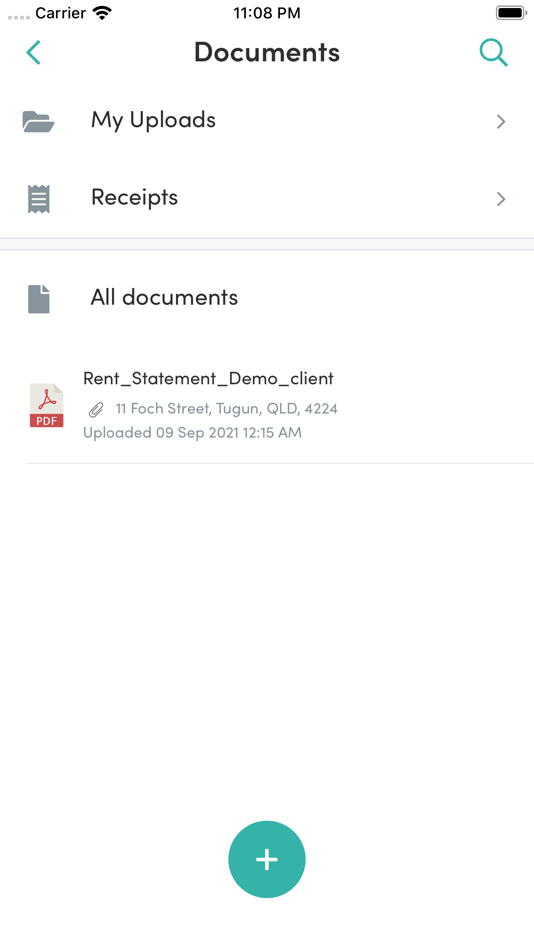Screen dimensions: 534x950
Task: Tap the paperclip attachment icon
Action: (96, 410)
